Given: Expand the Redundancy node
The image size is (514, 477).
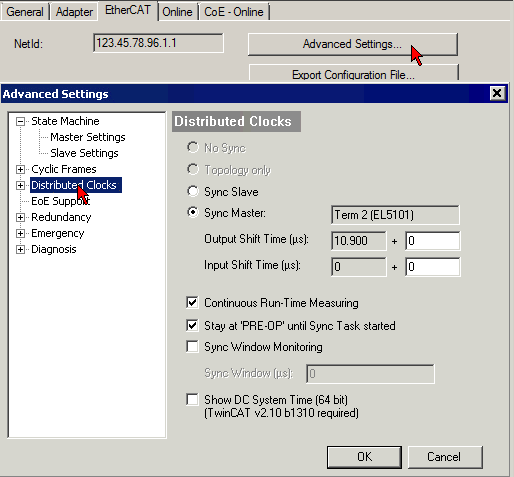Looking at the screenshot, I should 20,217.
